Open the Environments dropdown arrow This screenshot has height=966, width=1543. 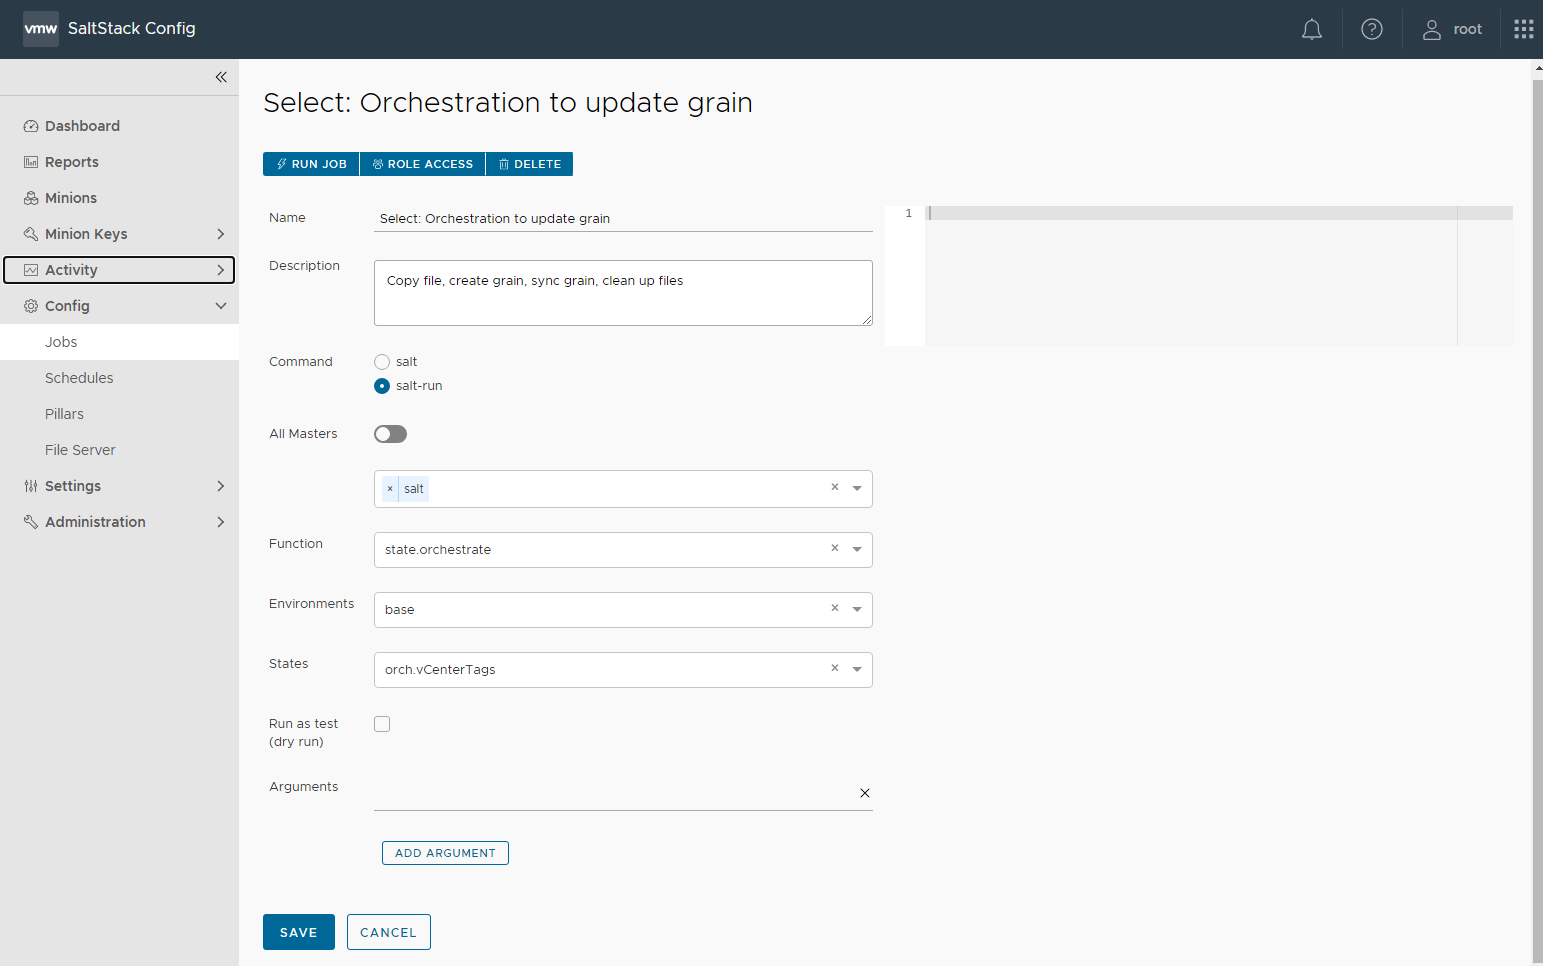[x=857, y=609]
